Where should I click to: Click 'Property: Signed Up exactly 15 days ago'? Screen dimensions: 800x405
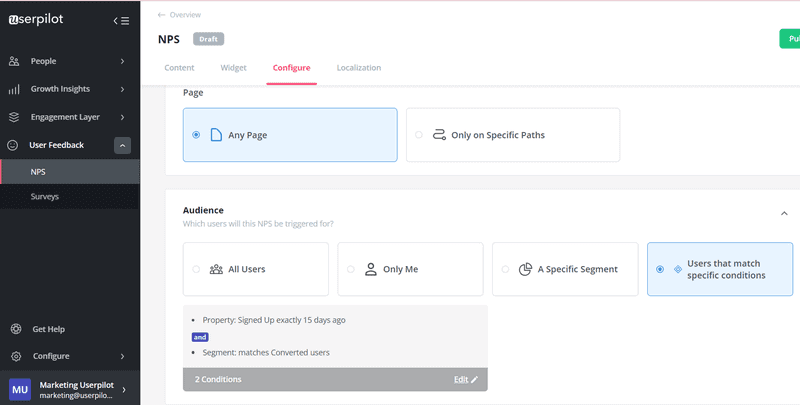pyautogui.click(x=274, y=320)
